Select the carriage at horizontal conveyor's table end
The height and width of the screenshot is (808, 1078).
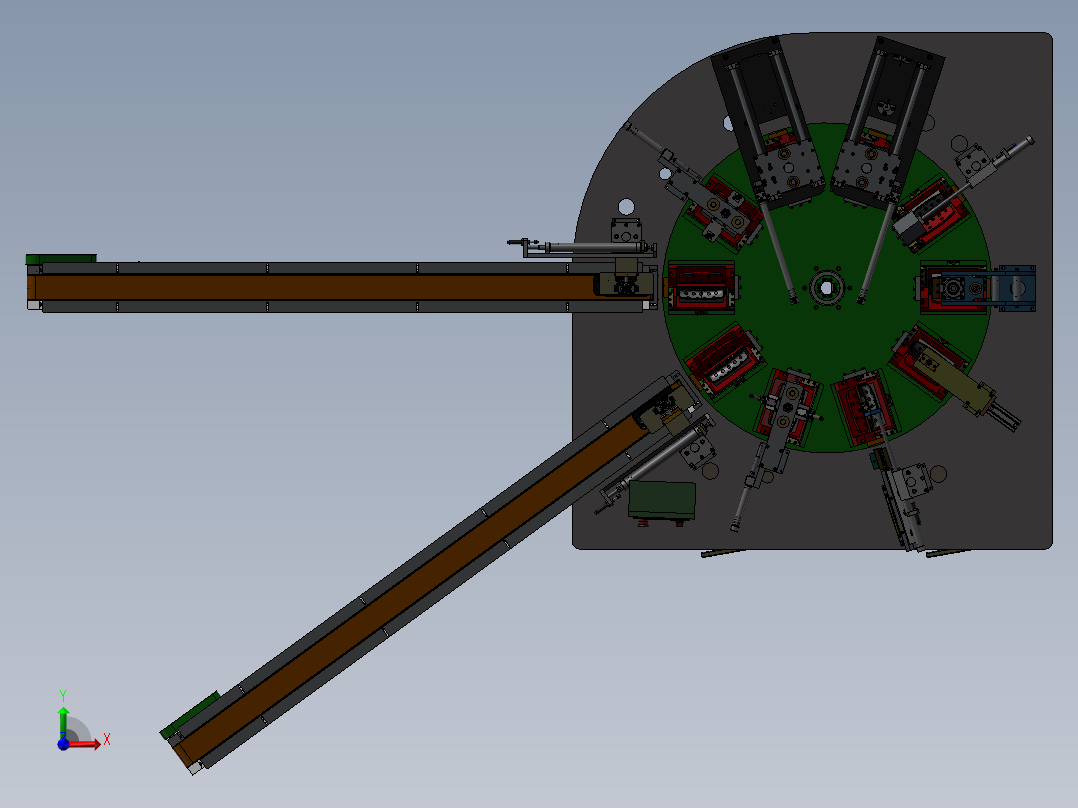(626, 284)
